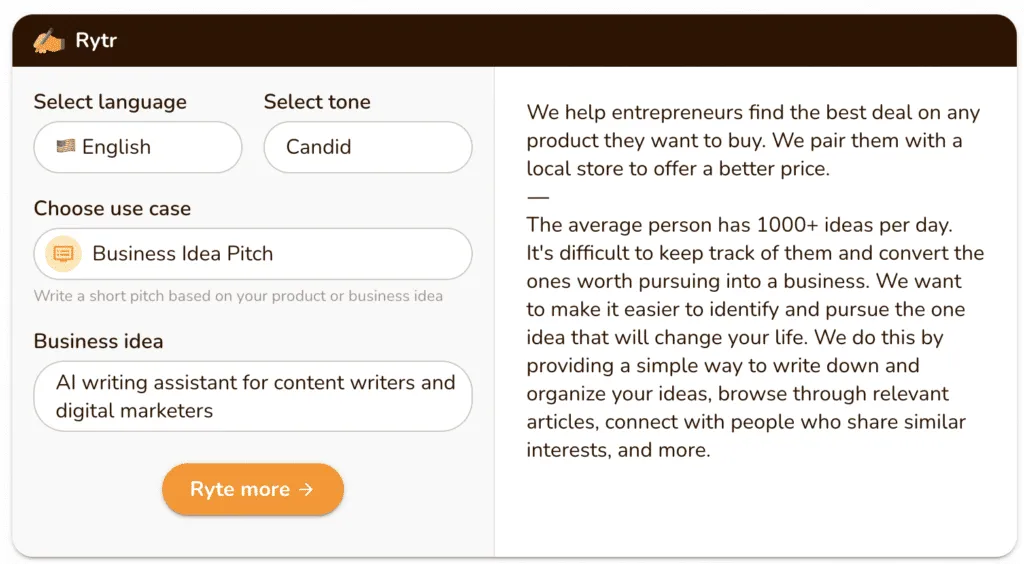Image resolution: width=1024 pixels, height=564 pixels.
Task: Expand the Business Idea Pitch use case selector
Action: click(252, 254)
